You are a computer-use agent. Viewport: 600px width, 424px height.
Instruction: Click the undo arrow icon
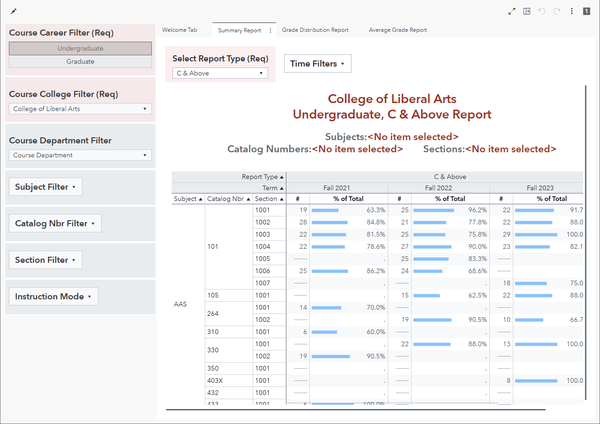[541, 11]
